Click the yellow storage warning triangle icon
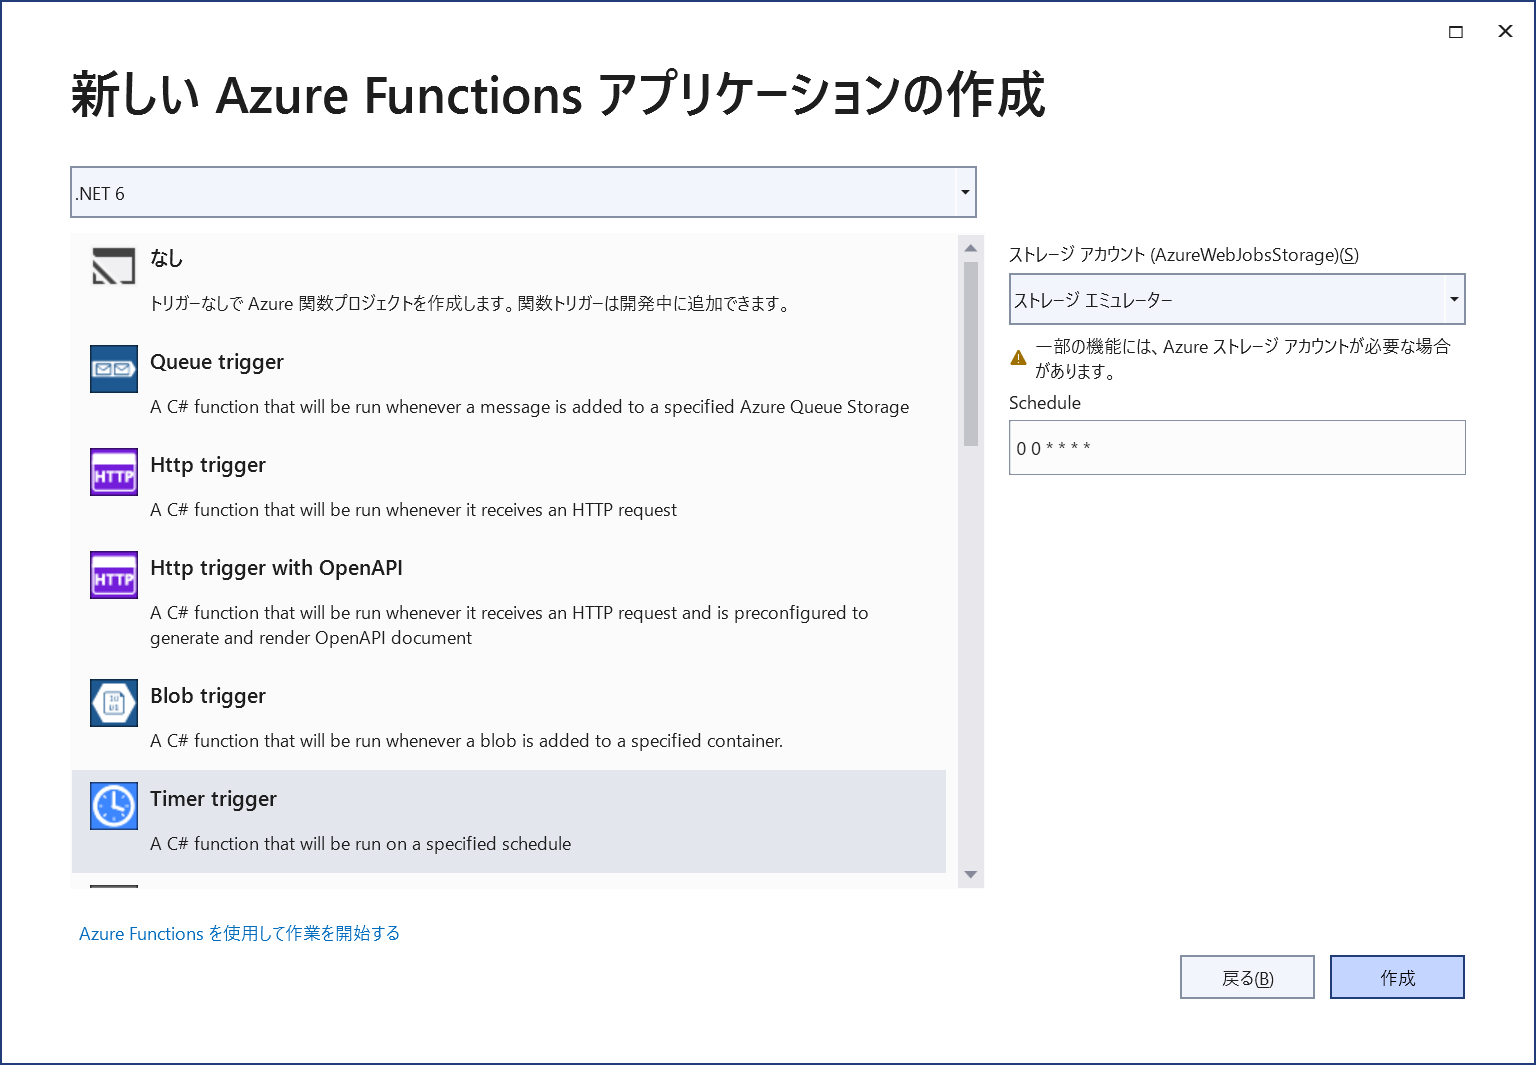The image size is (1536, 1065). tap(1018, 358)
